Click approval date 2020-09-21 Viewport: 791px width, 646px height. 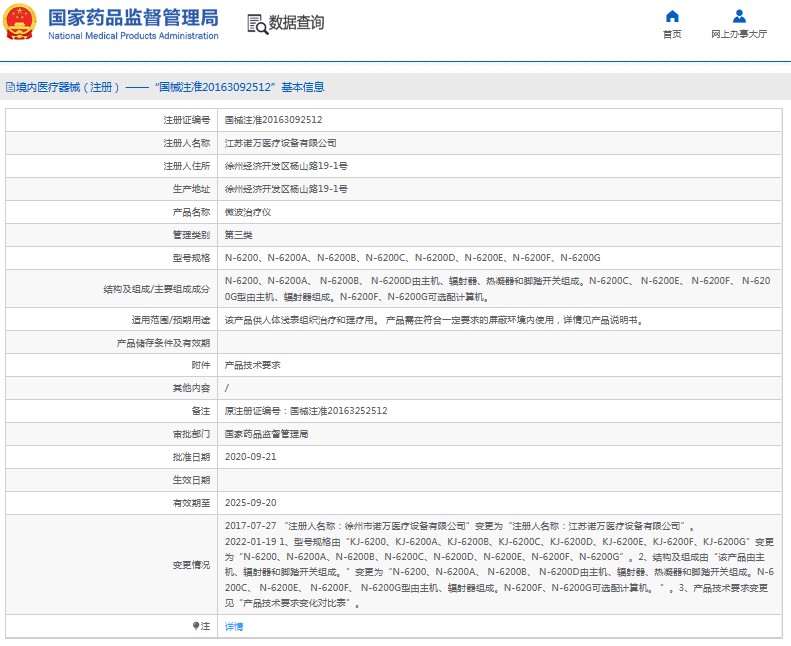click(x=251, y=457)
